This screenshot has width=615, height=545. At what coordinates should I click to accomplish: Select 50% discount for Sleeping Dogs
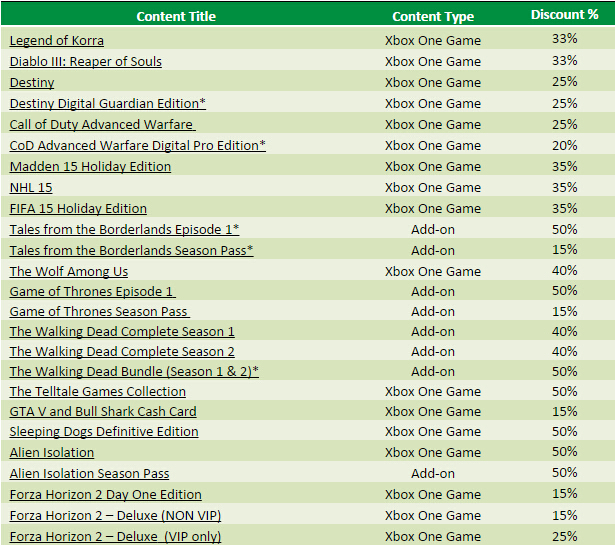[564, 432]
